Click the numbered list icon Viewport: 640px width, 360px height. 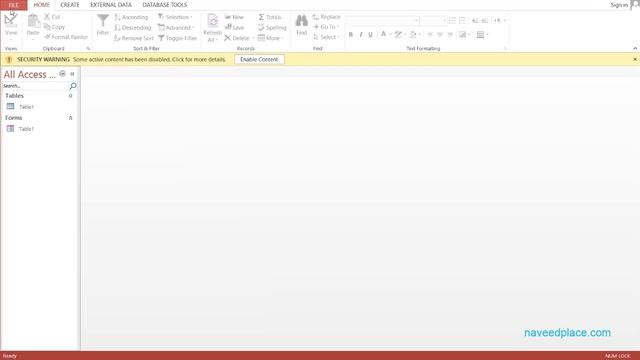[462, 20]
